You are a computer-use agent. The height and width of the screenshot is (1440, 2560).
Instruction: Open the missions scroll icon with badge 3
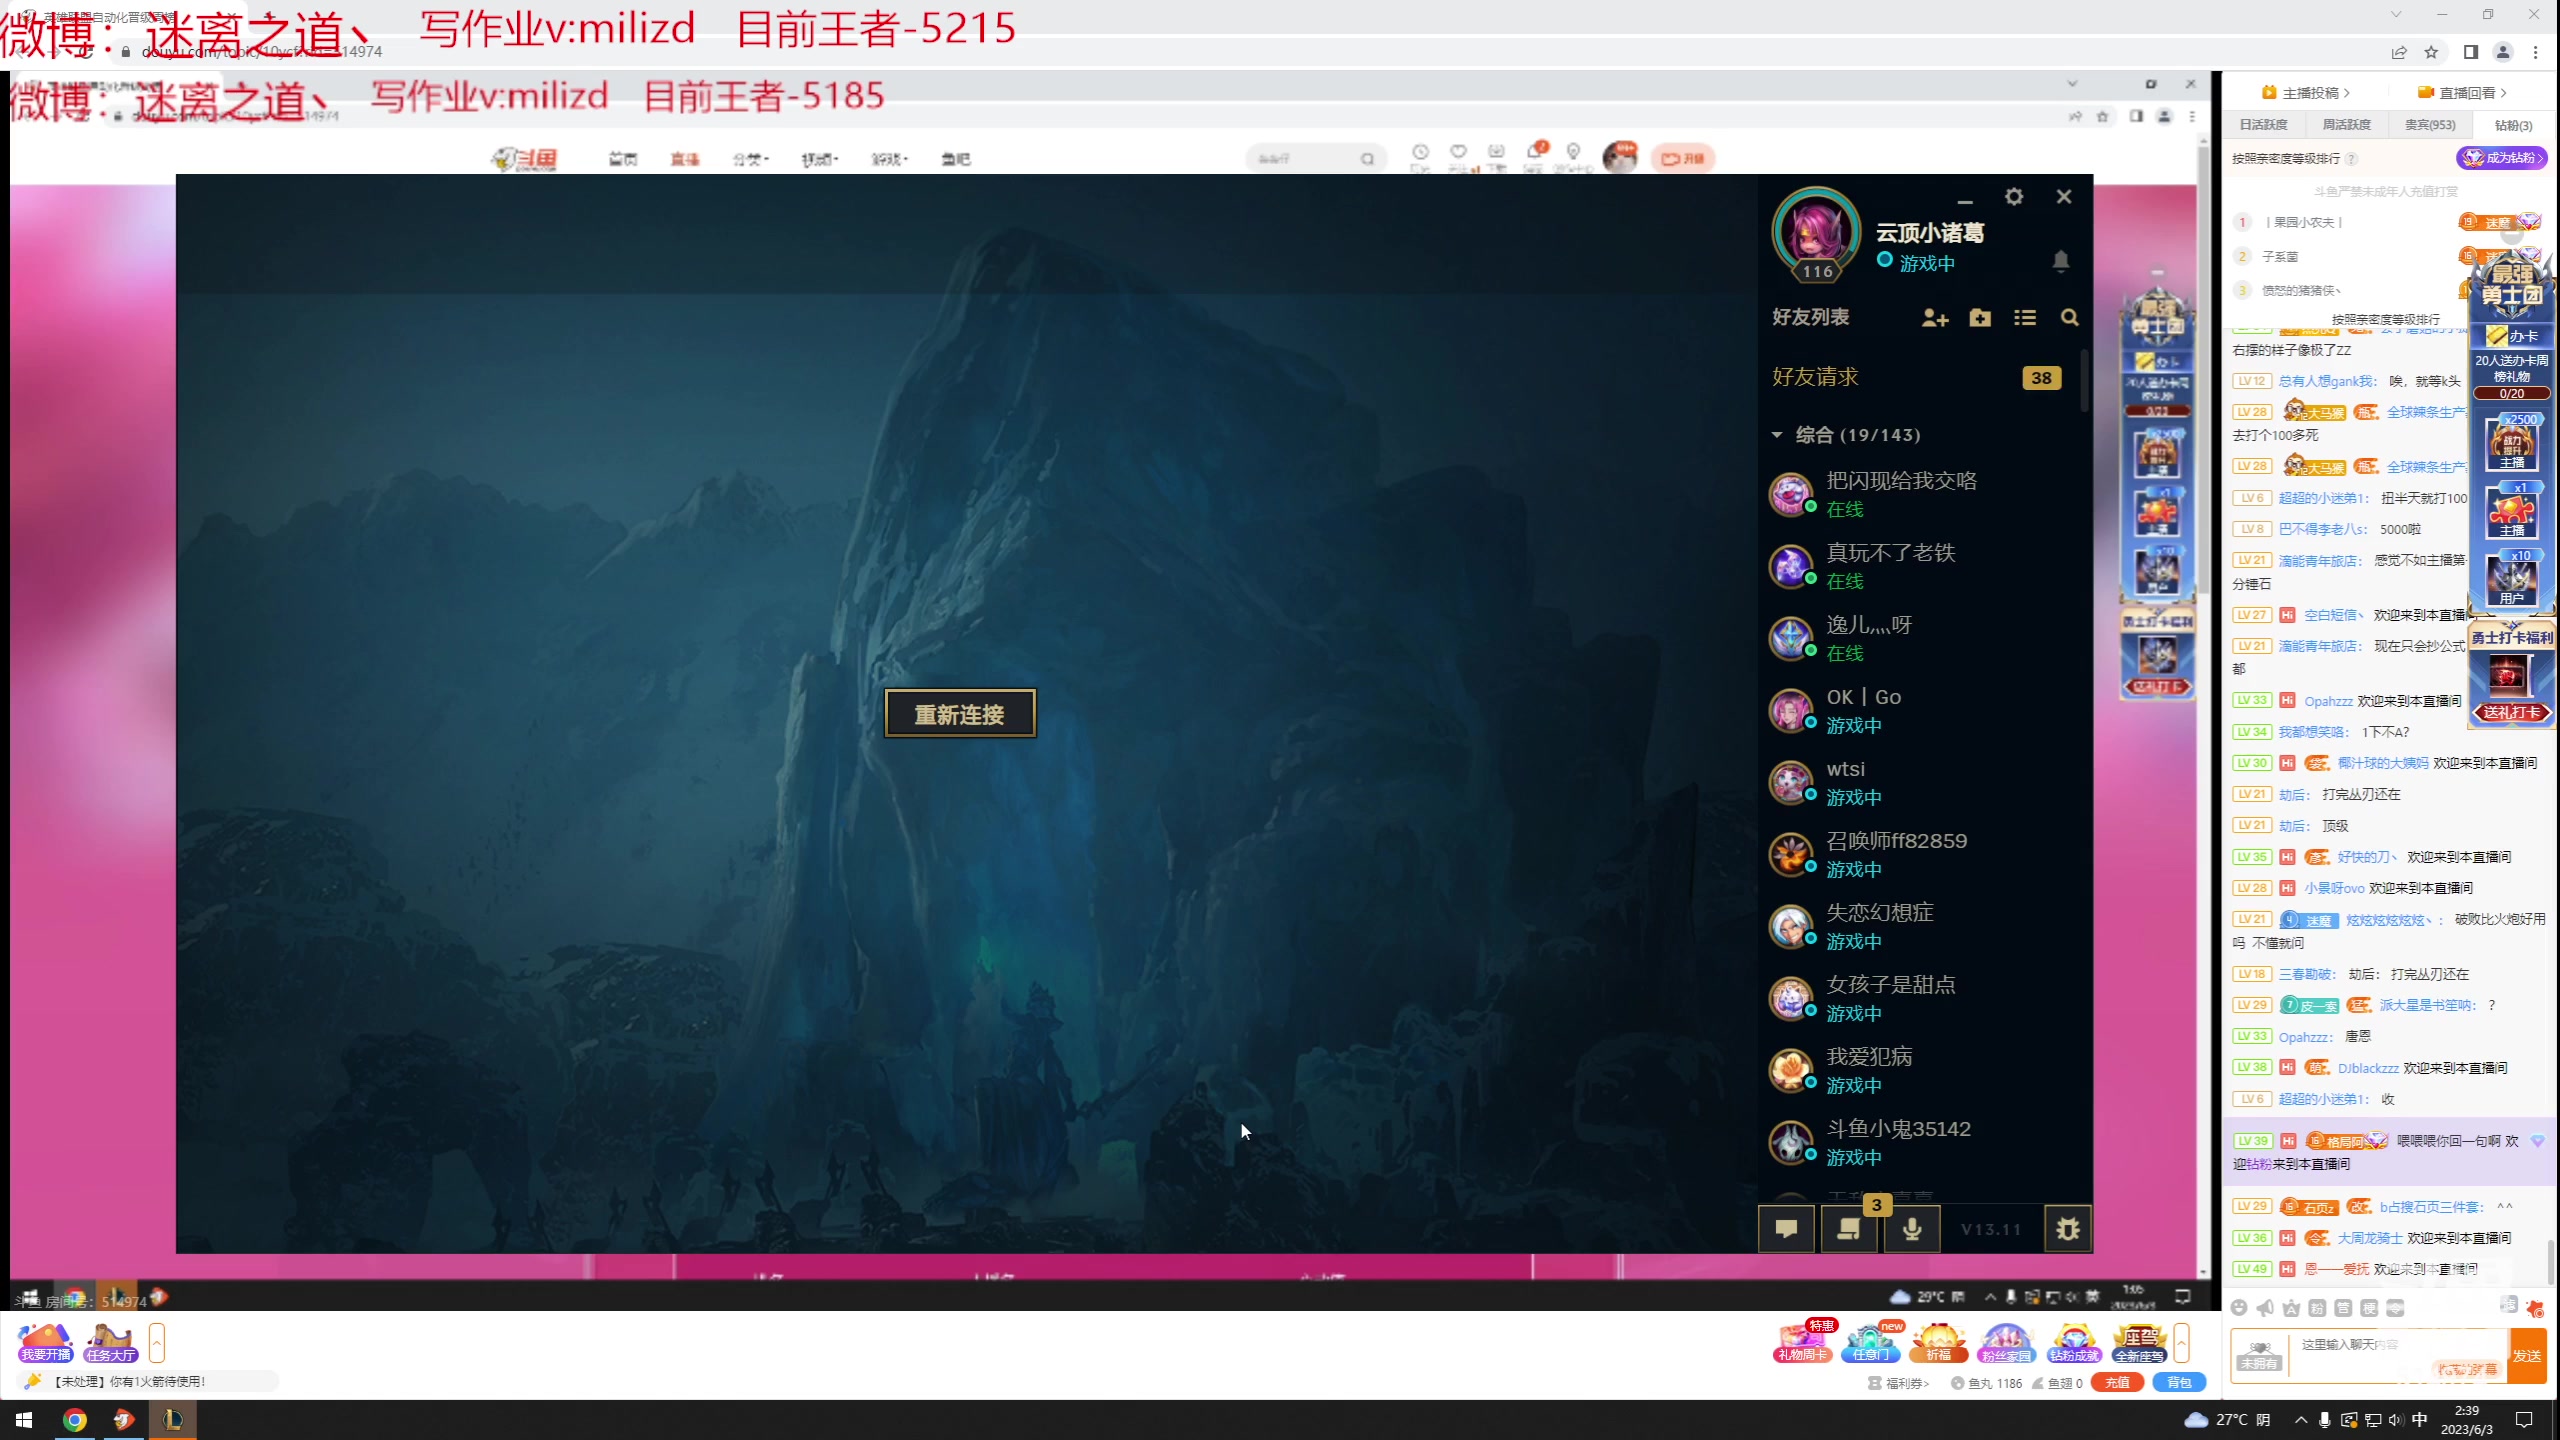[1849, 1229]
